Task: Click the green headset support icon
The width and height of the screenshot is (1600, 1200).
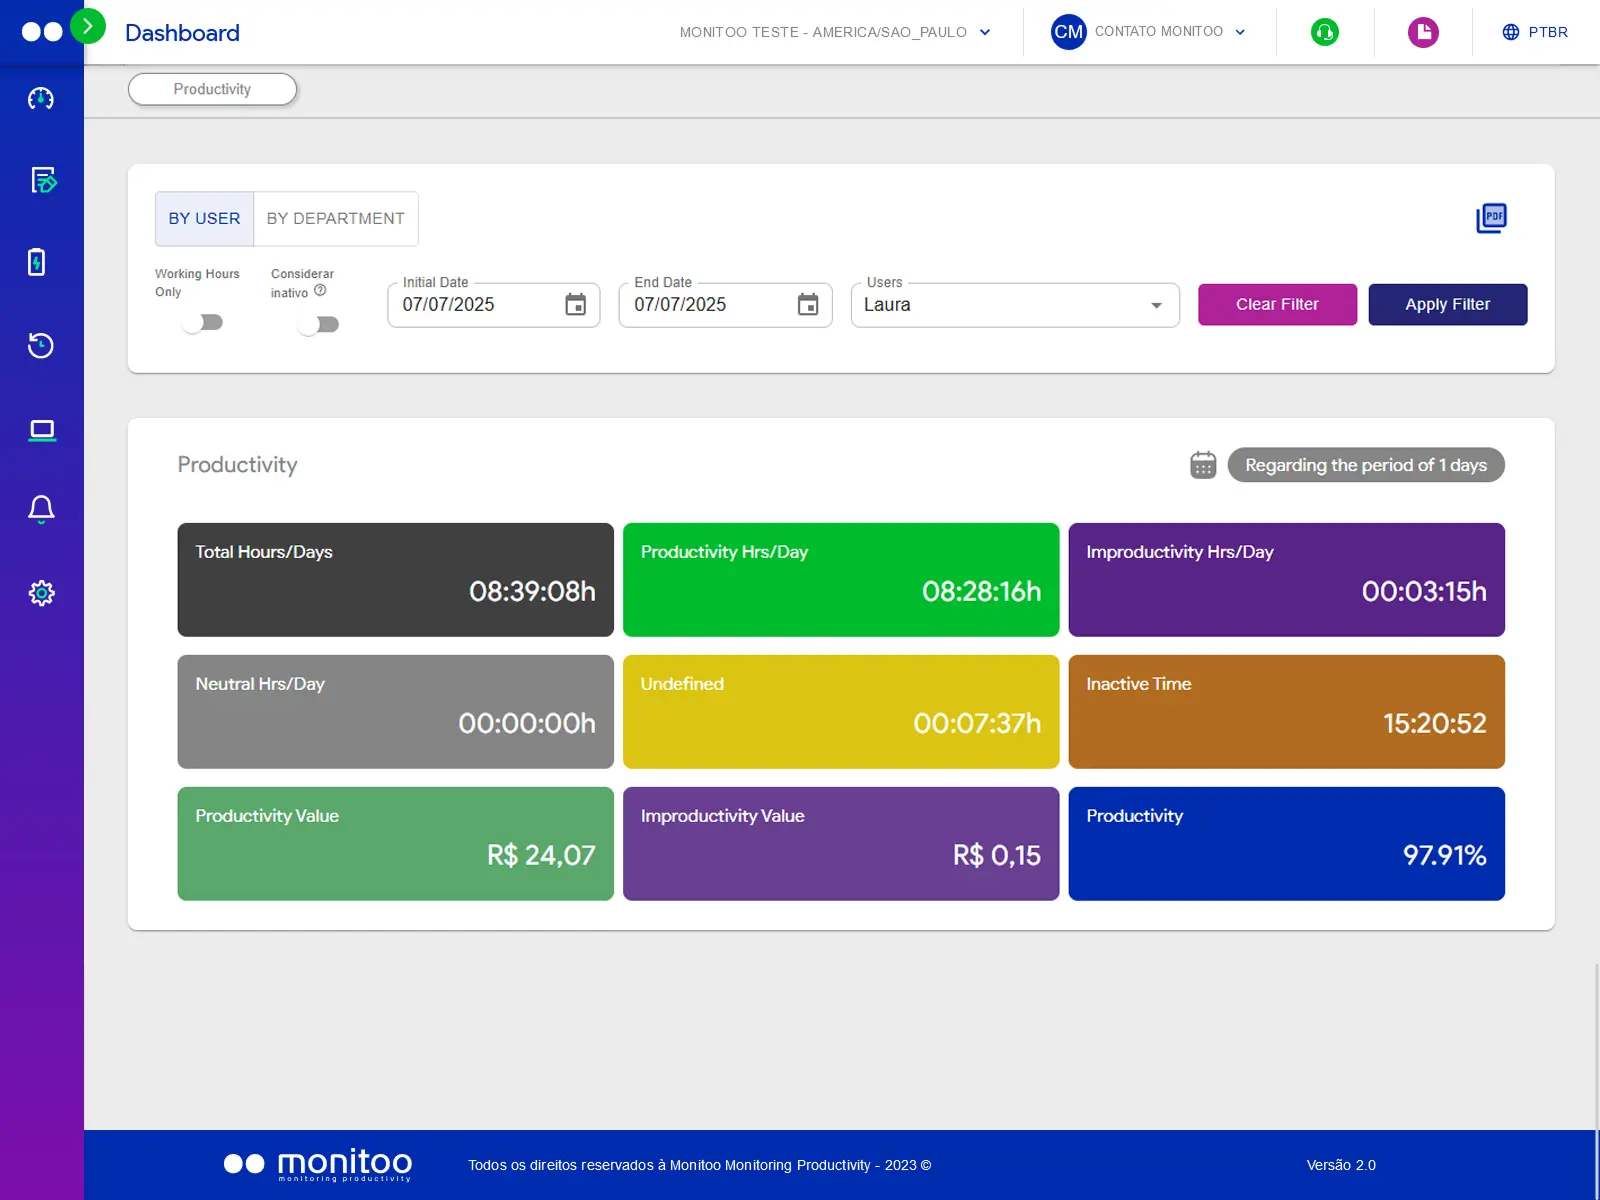Action: [1324, 32]
